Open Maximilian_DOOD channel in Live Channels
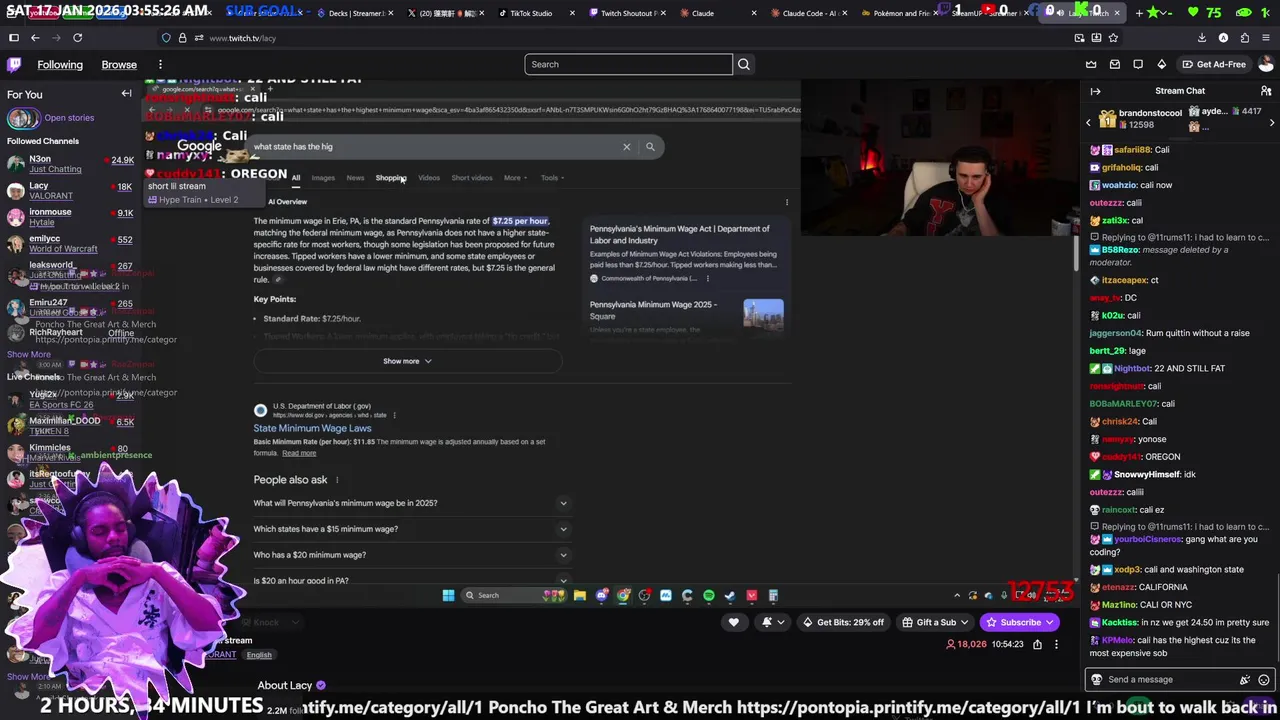 coord(70,425)
